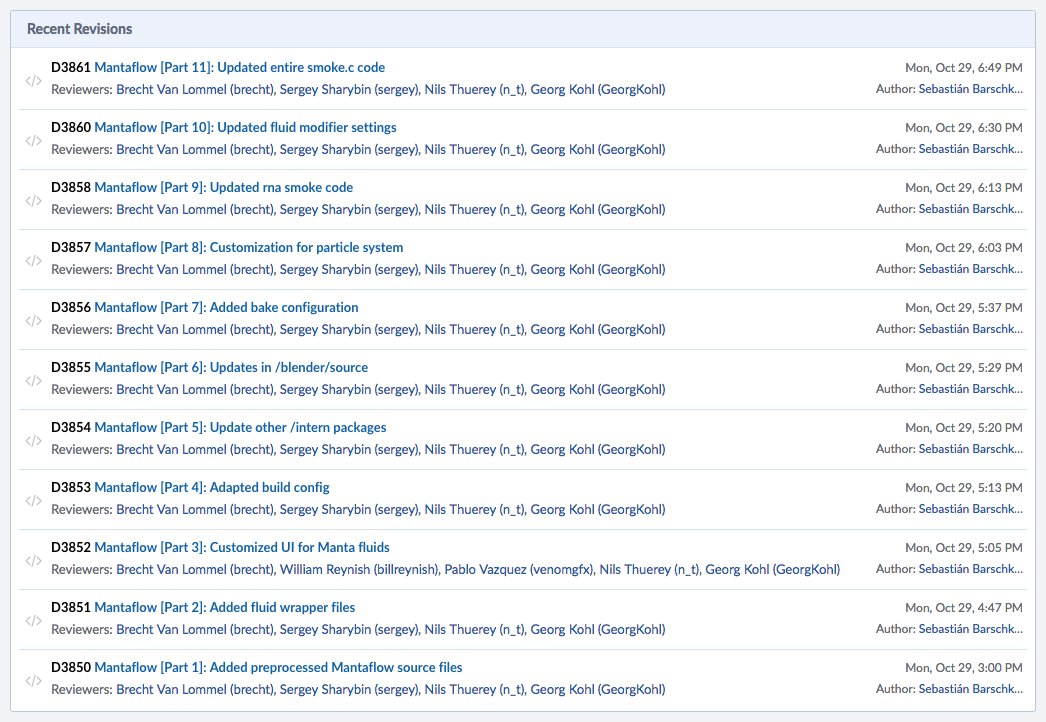The width and height of the screenshot is (1046, 722).
Task: Open author Sebastián Barschk on D3851 row
Action: click(x=971, y=629)
